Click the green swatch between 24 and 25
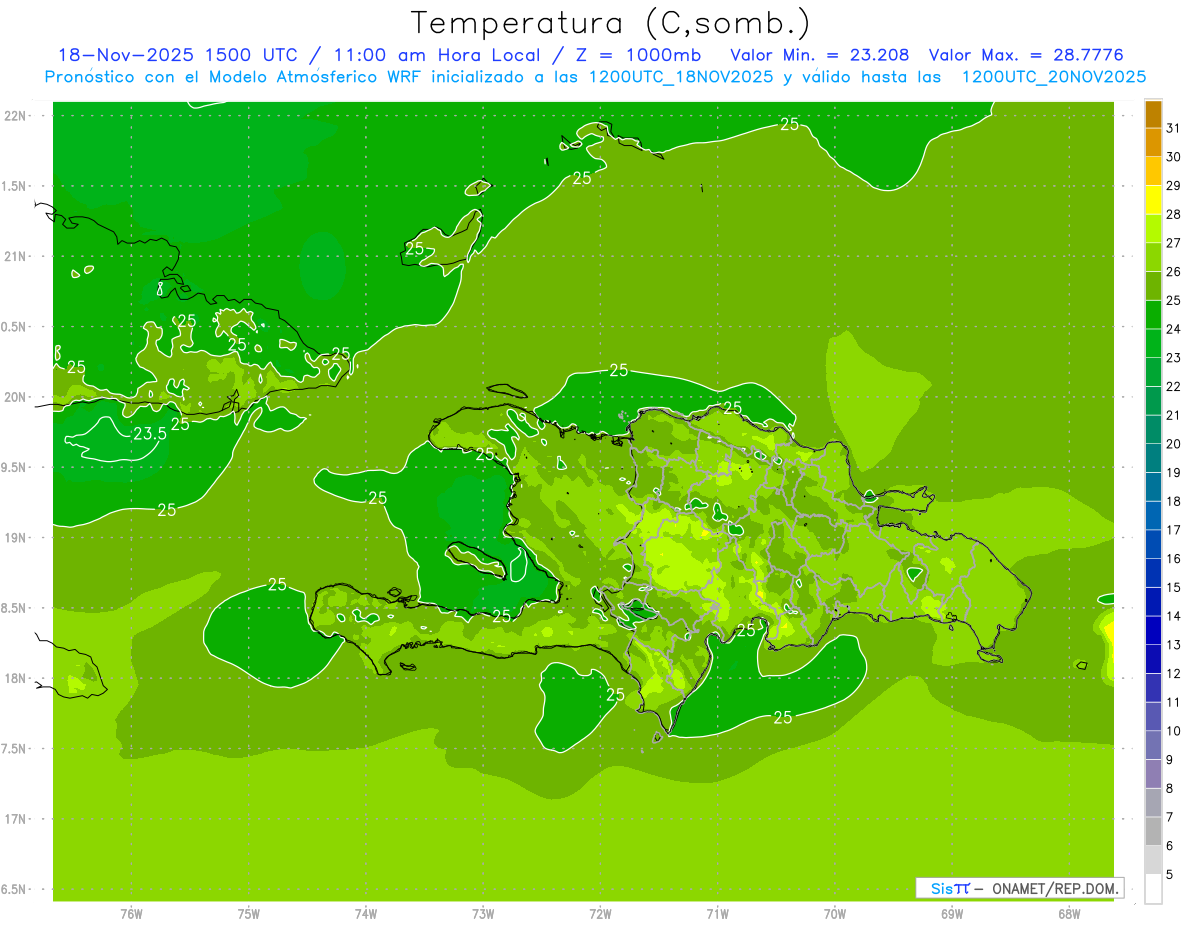This screenshot has height=927, width=1200. [1153, 315]
